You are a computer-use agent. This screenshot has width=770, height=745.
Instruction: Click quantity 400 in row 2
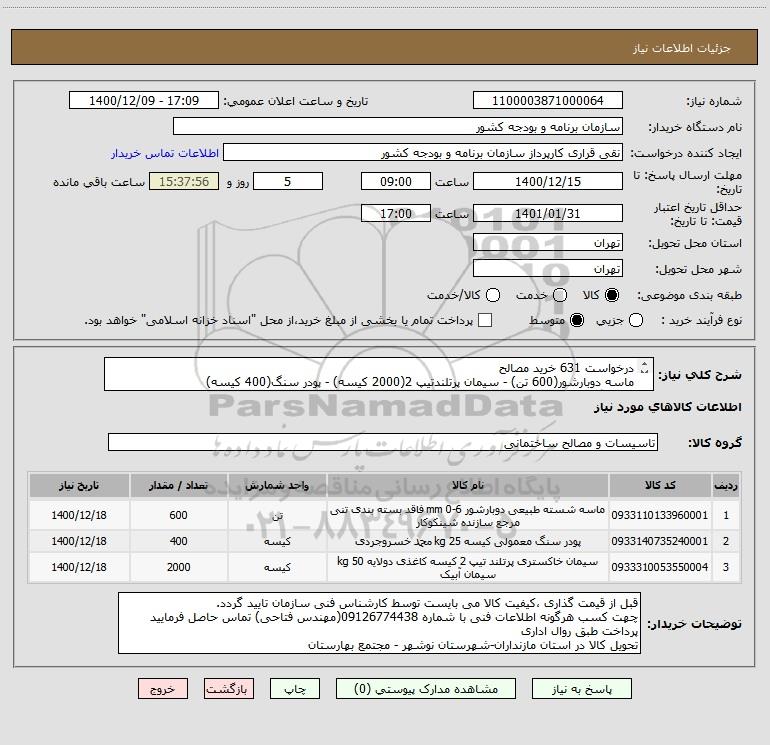[178, 541]
